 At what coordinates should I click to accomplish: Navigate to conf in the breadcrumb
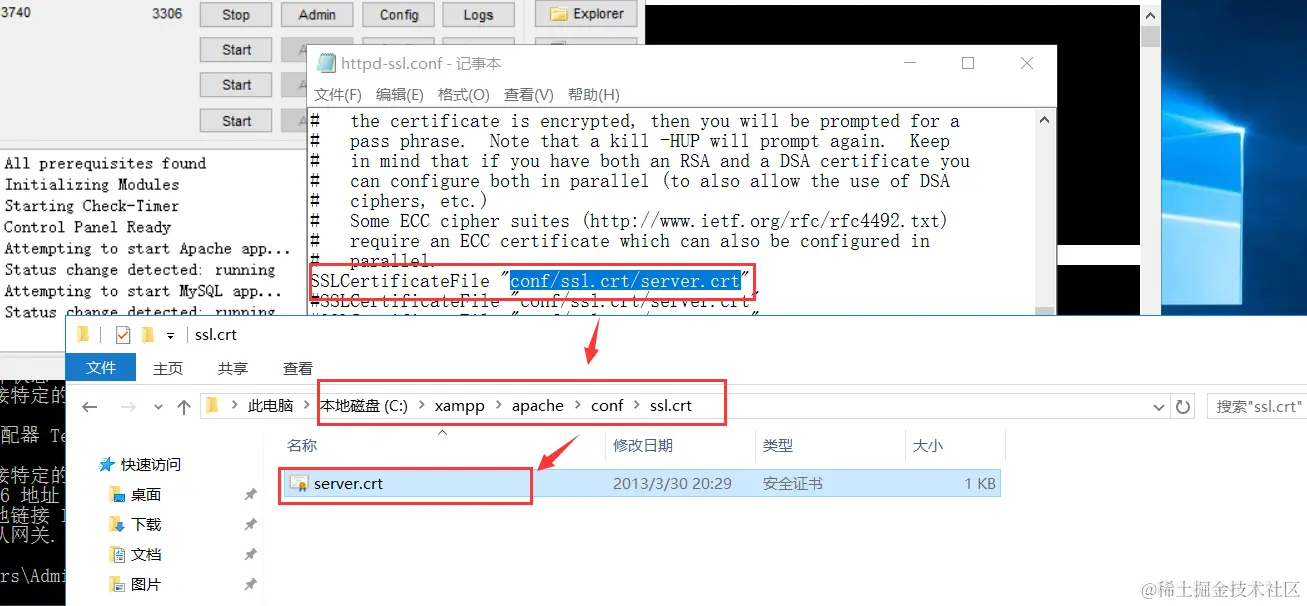[x=607, y=406]
